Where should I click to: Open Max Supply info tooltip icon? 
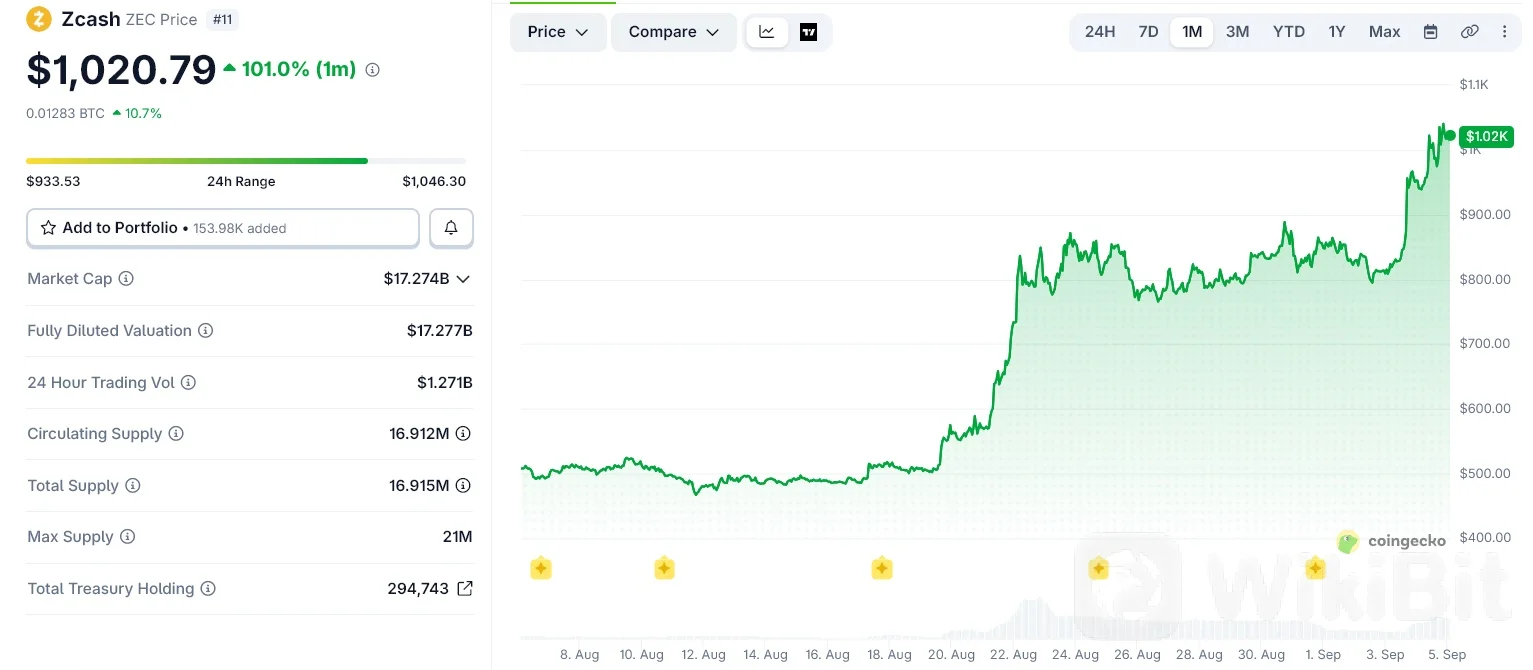point(127,537)
